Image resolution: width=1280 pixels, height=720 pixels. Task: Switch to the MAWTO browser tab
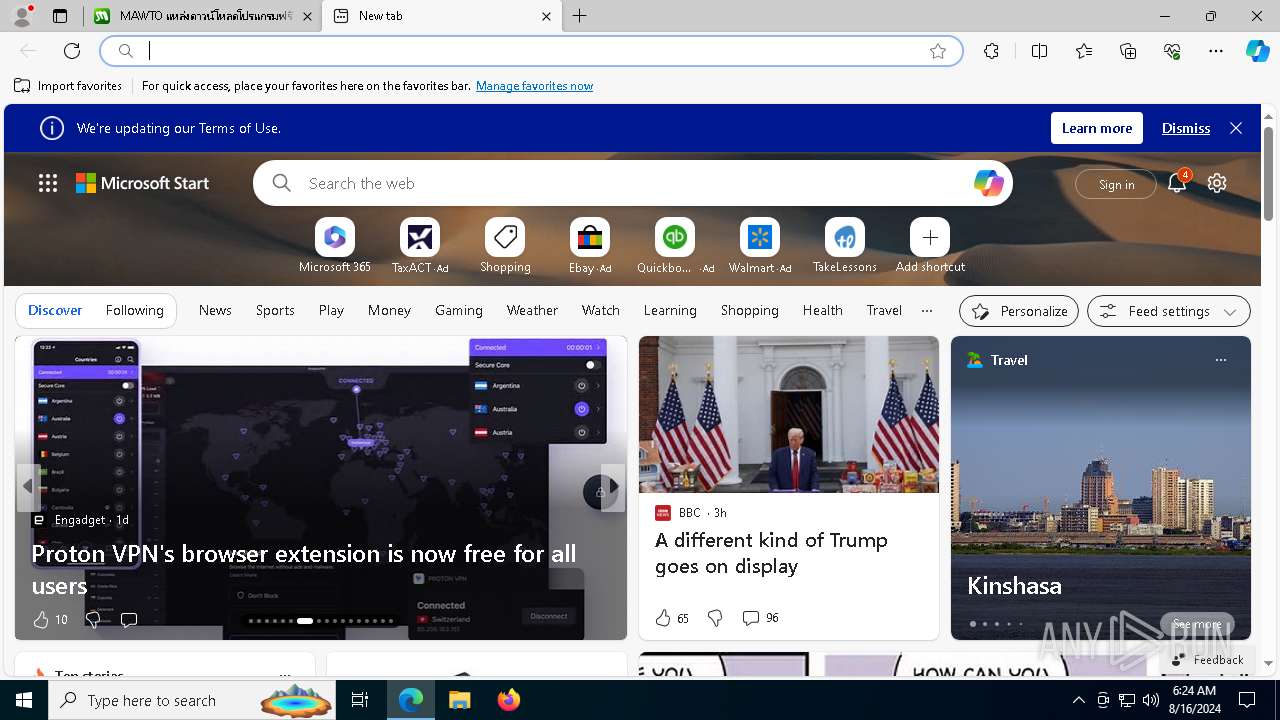(x=203, y=16)
